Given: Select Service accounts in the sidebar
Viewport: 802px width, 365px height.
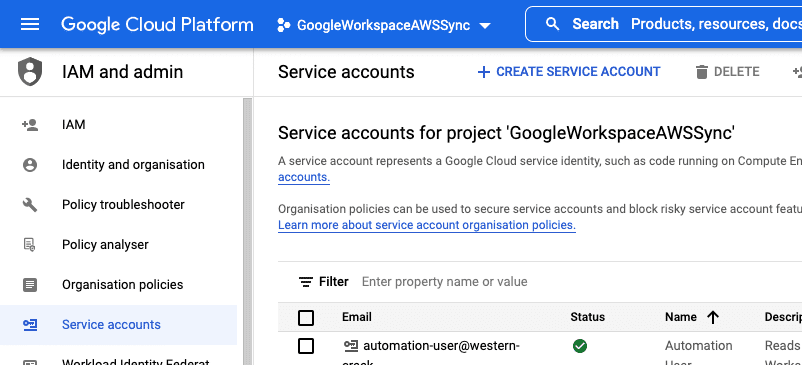Looking at the screenshot, I should [119, 325].
